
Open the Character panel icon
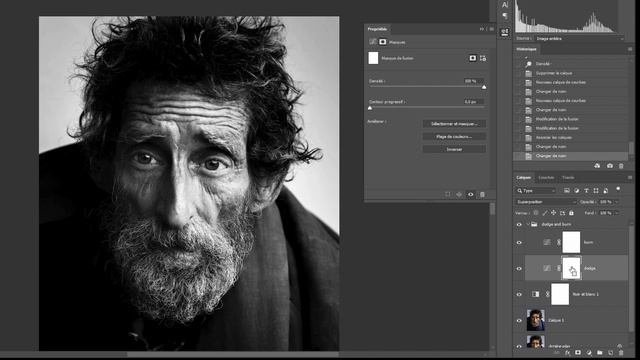point(505,5)
